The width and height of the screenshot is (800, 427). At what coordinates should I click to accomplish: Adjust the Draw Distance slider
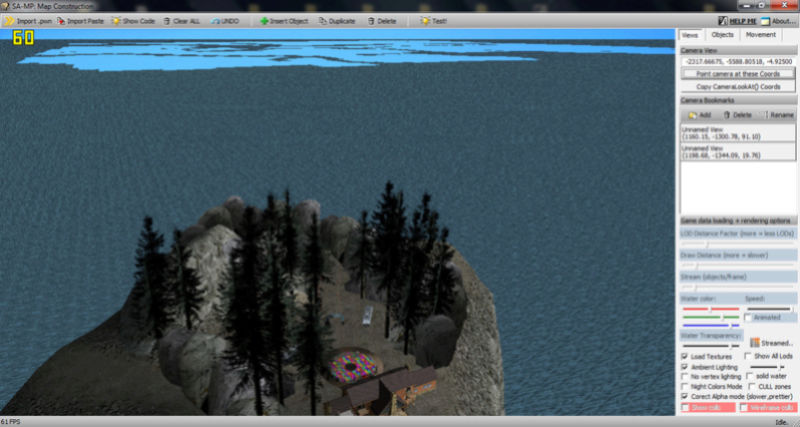(x=738, y=265)
